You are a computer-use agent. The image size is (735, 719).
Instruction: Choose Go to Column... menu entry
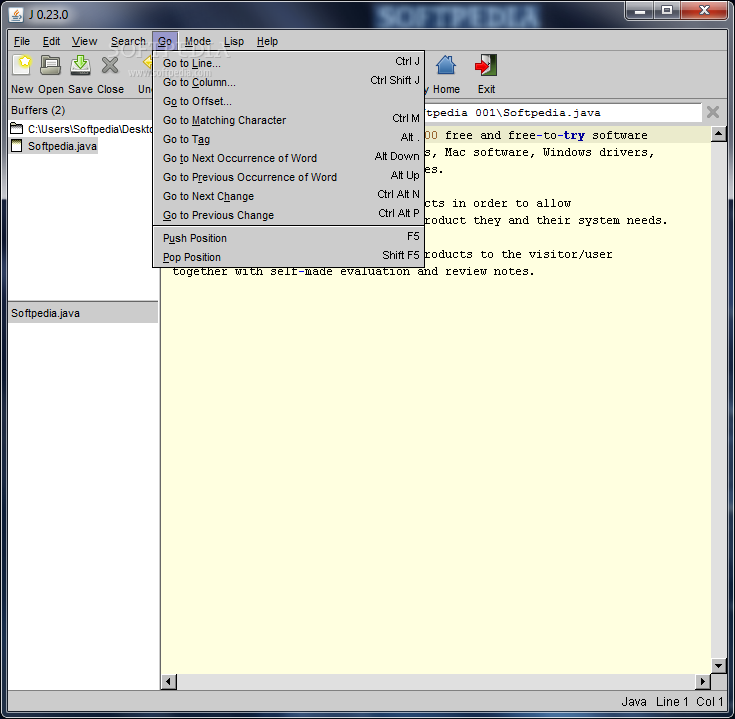[289, 82]
